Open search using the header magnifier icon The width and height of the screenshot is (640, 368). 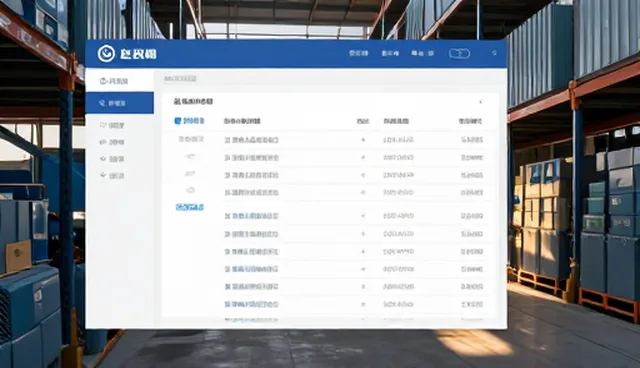[x=494, y=53]
